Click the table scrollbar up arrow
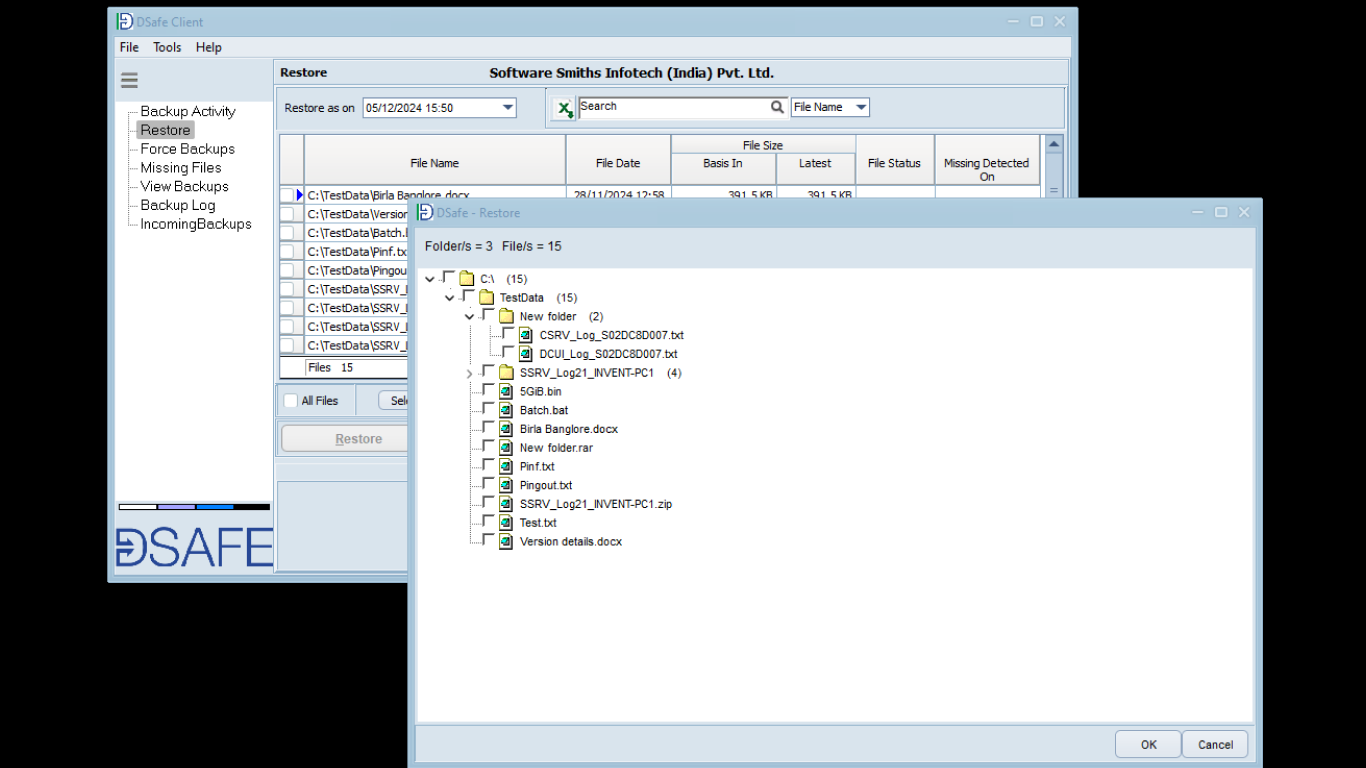Screen dimensions: 1366x768 pyautogui.click(x=1053, y=145)
